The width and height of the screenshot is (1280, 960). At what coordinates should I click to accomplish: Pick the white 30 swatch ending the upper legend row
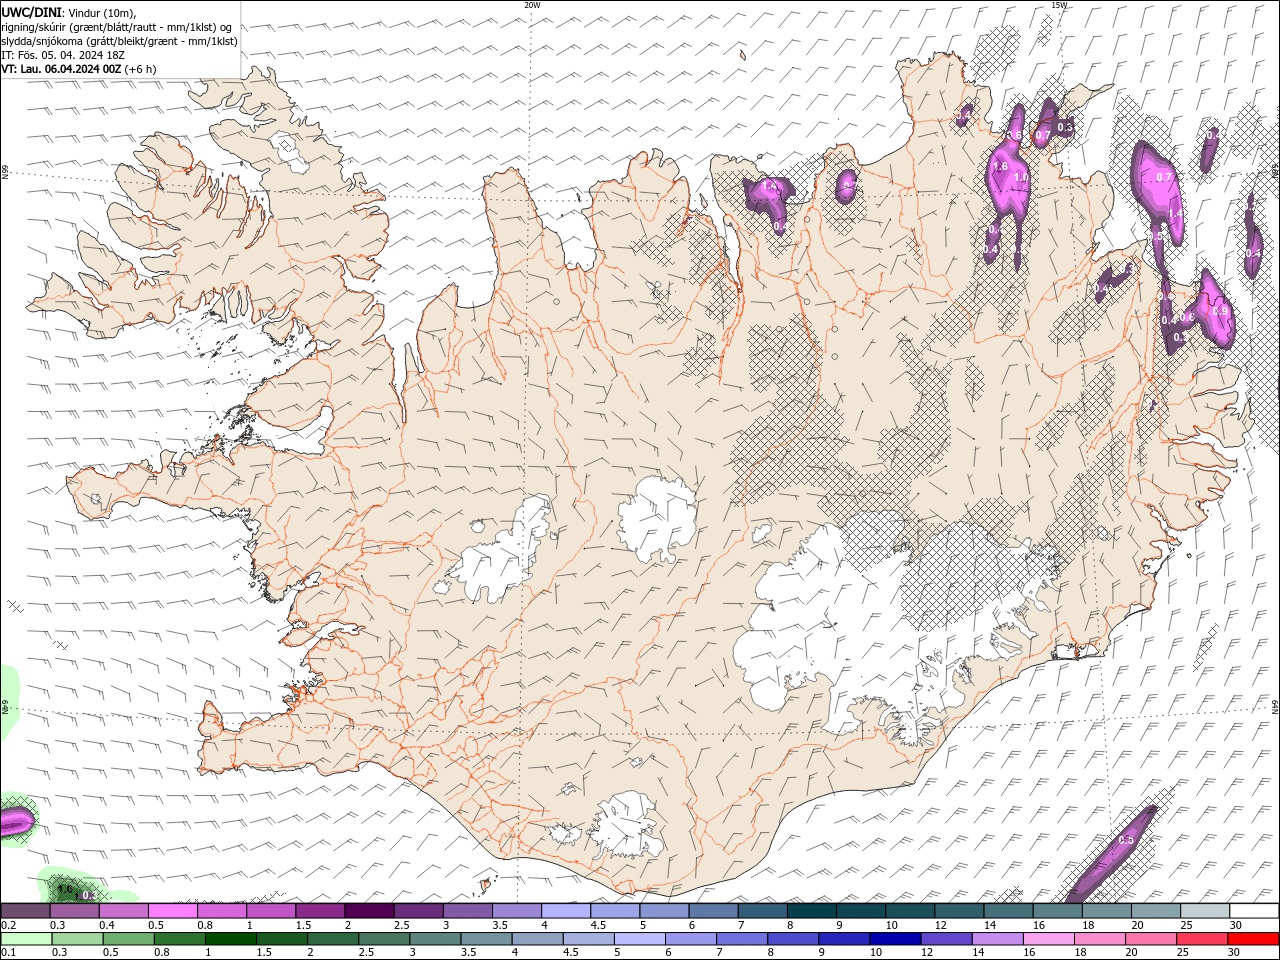(1254, 910)
